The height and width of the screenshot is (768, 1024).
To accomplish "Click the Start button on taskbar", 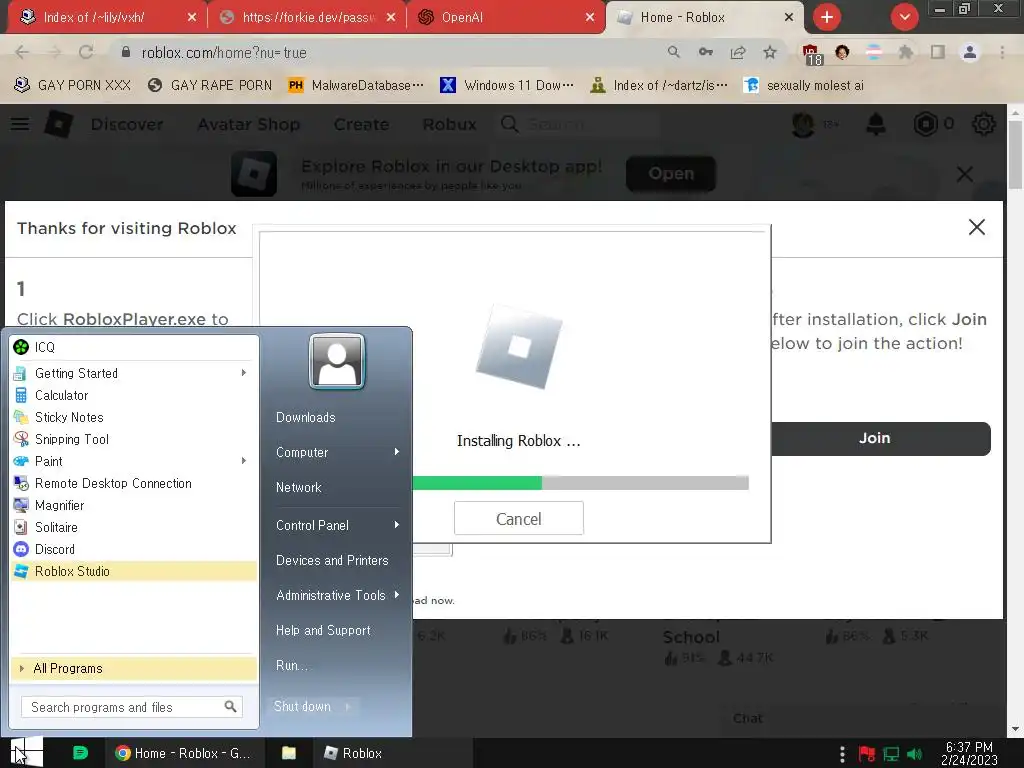I will 26,752.
